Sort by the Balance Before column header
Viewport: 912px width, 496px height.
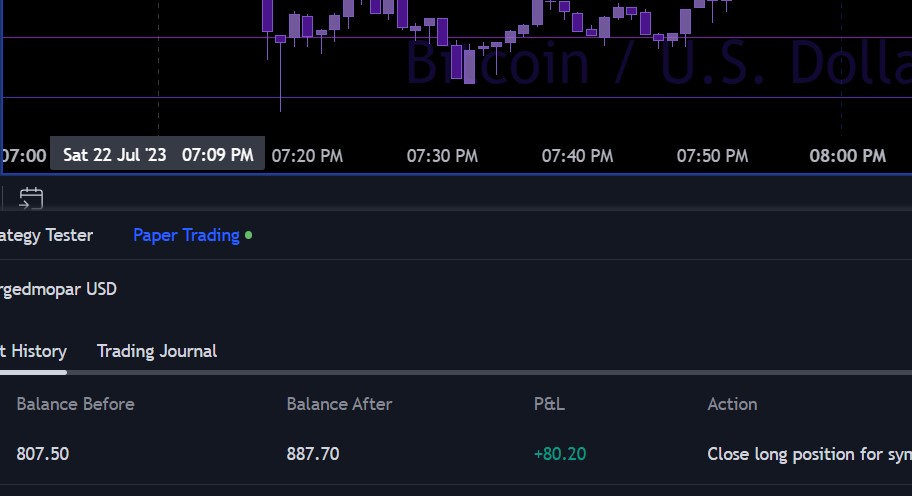(75, 404)
